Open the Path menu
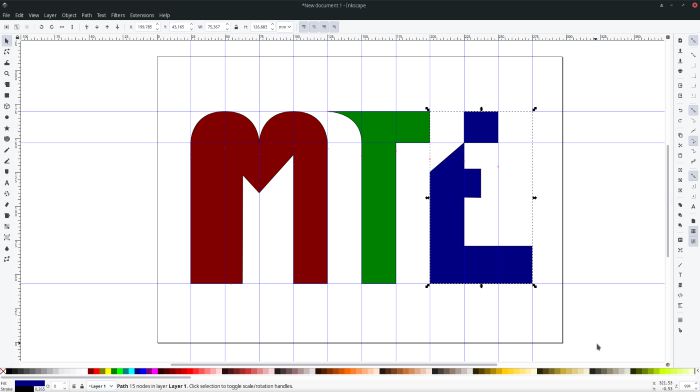700x392 pixels. 87,15
